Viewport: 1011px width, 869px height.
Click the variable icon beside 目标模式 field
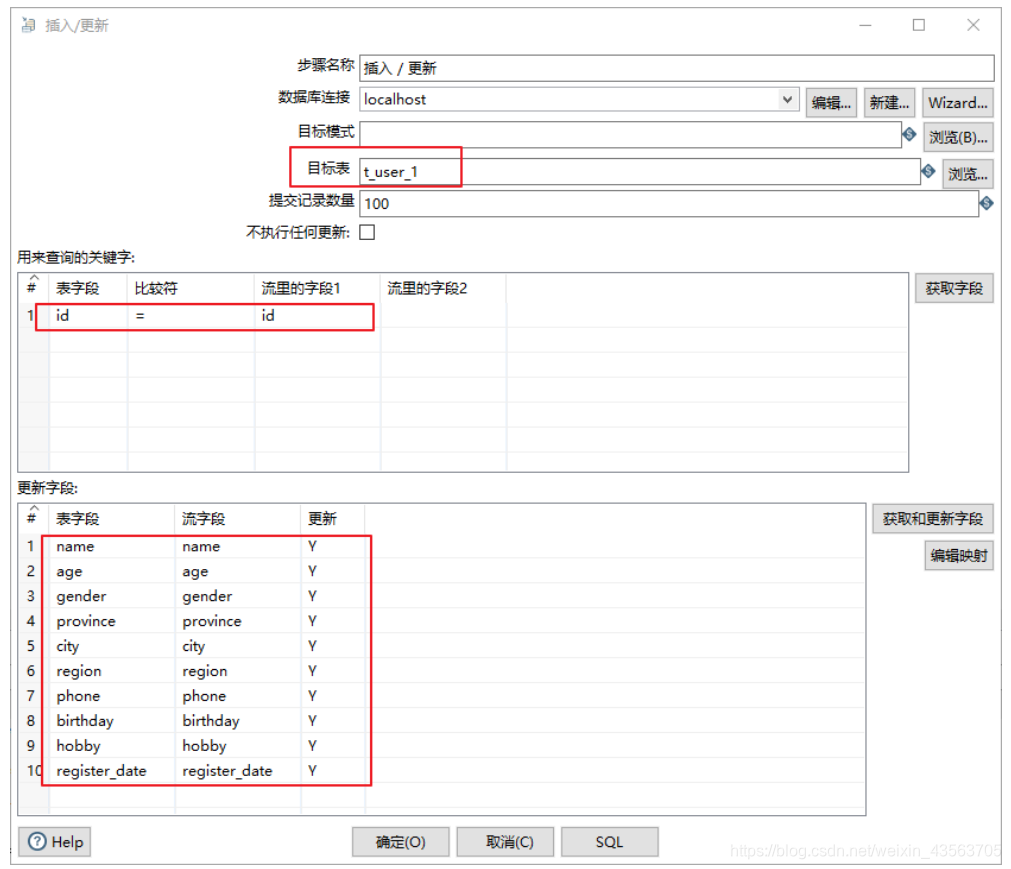pyautogui.click(x=909, y=134)
